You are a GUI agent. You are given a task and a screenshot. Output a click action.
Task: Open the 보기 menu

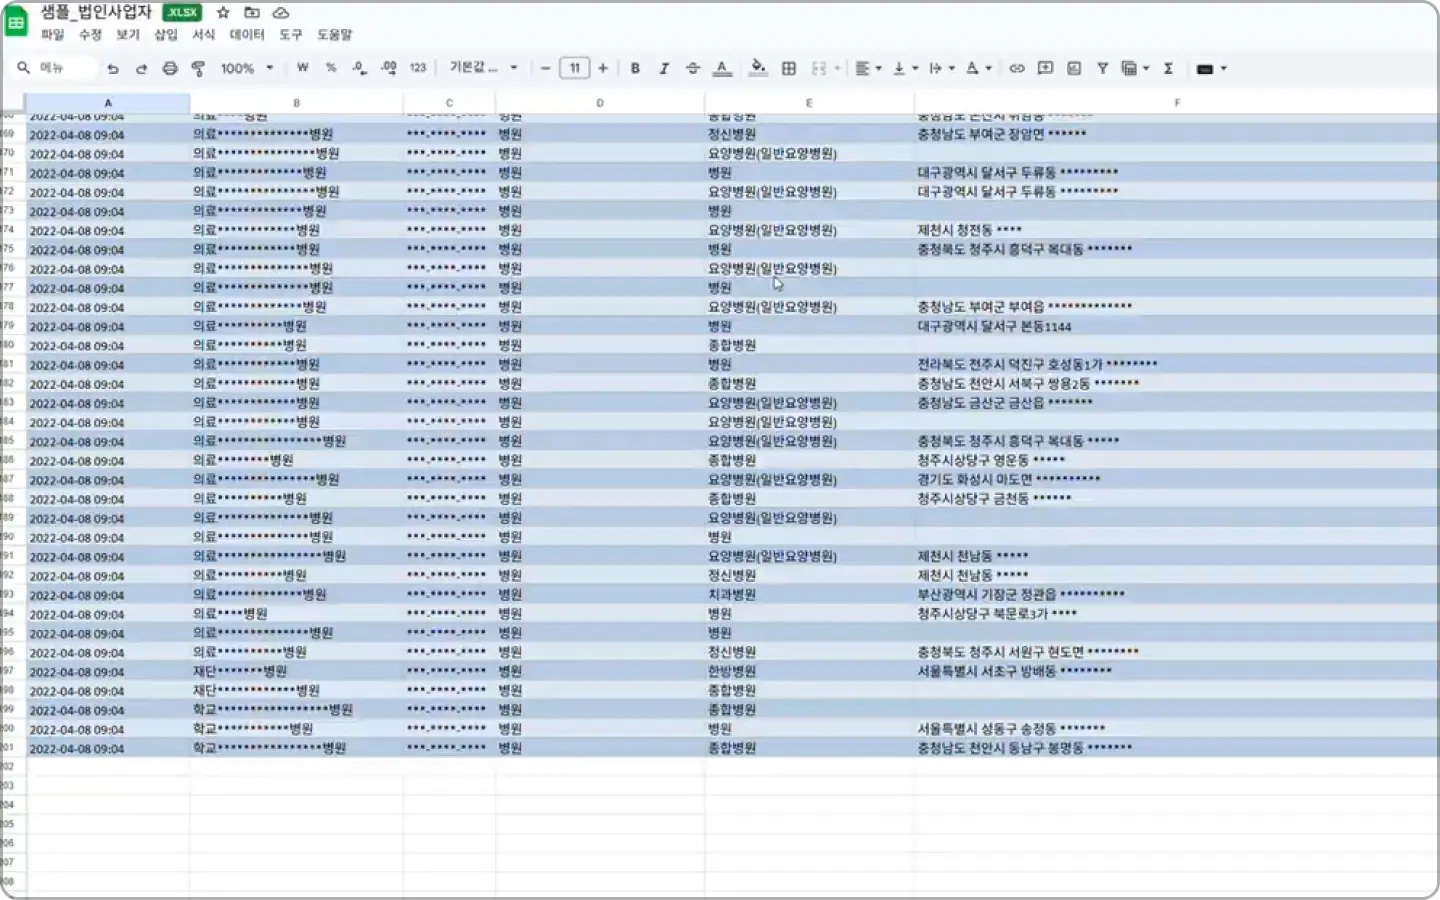coord(127,35)
